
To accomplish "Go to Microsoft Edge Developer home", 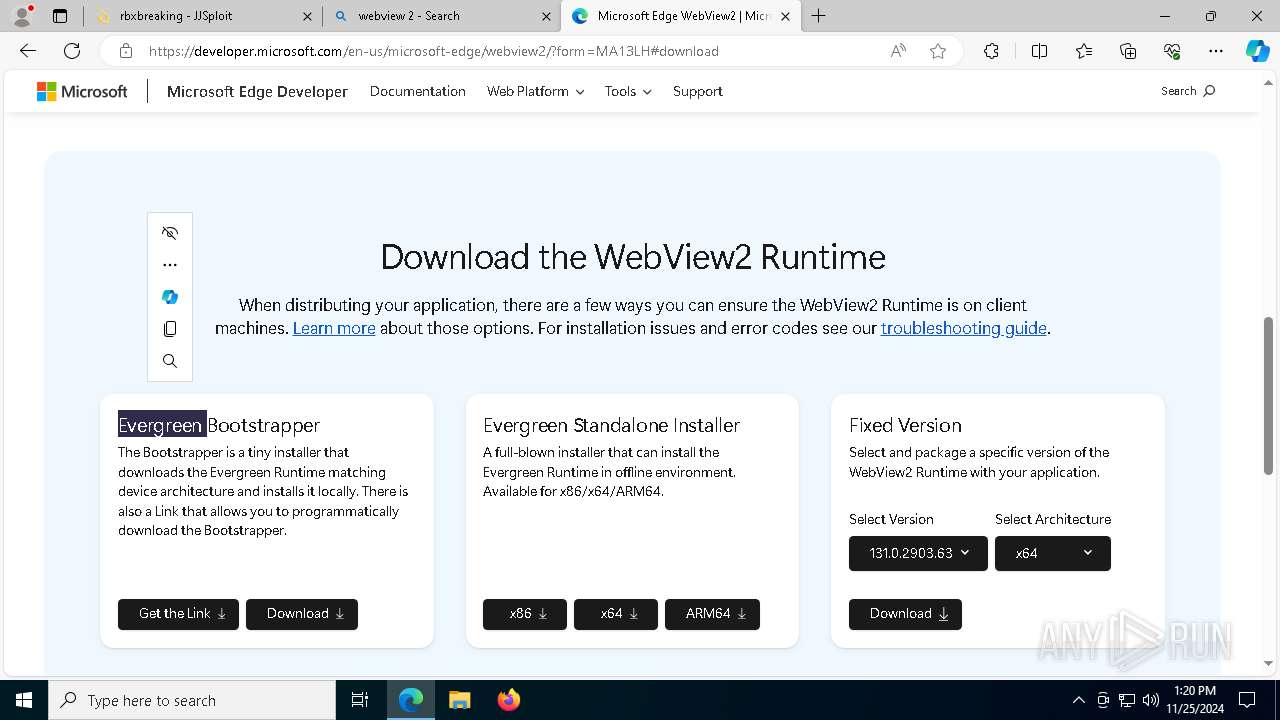I will [x=257, y=91].
